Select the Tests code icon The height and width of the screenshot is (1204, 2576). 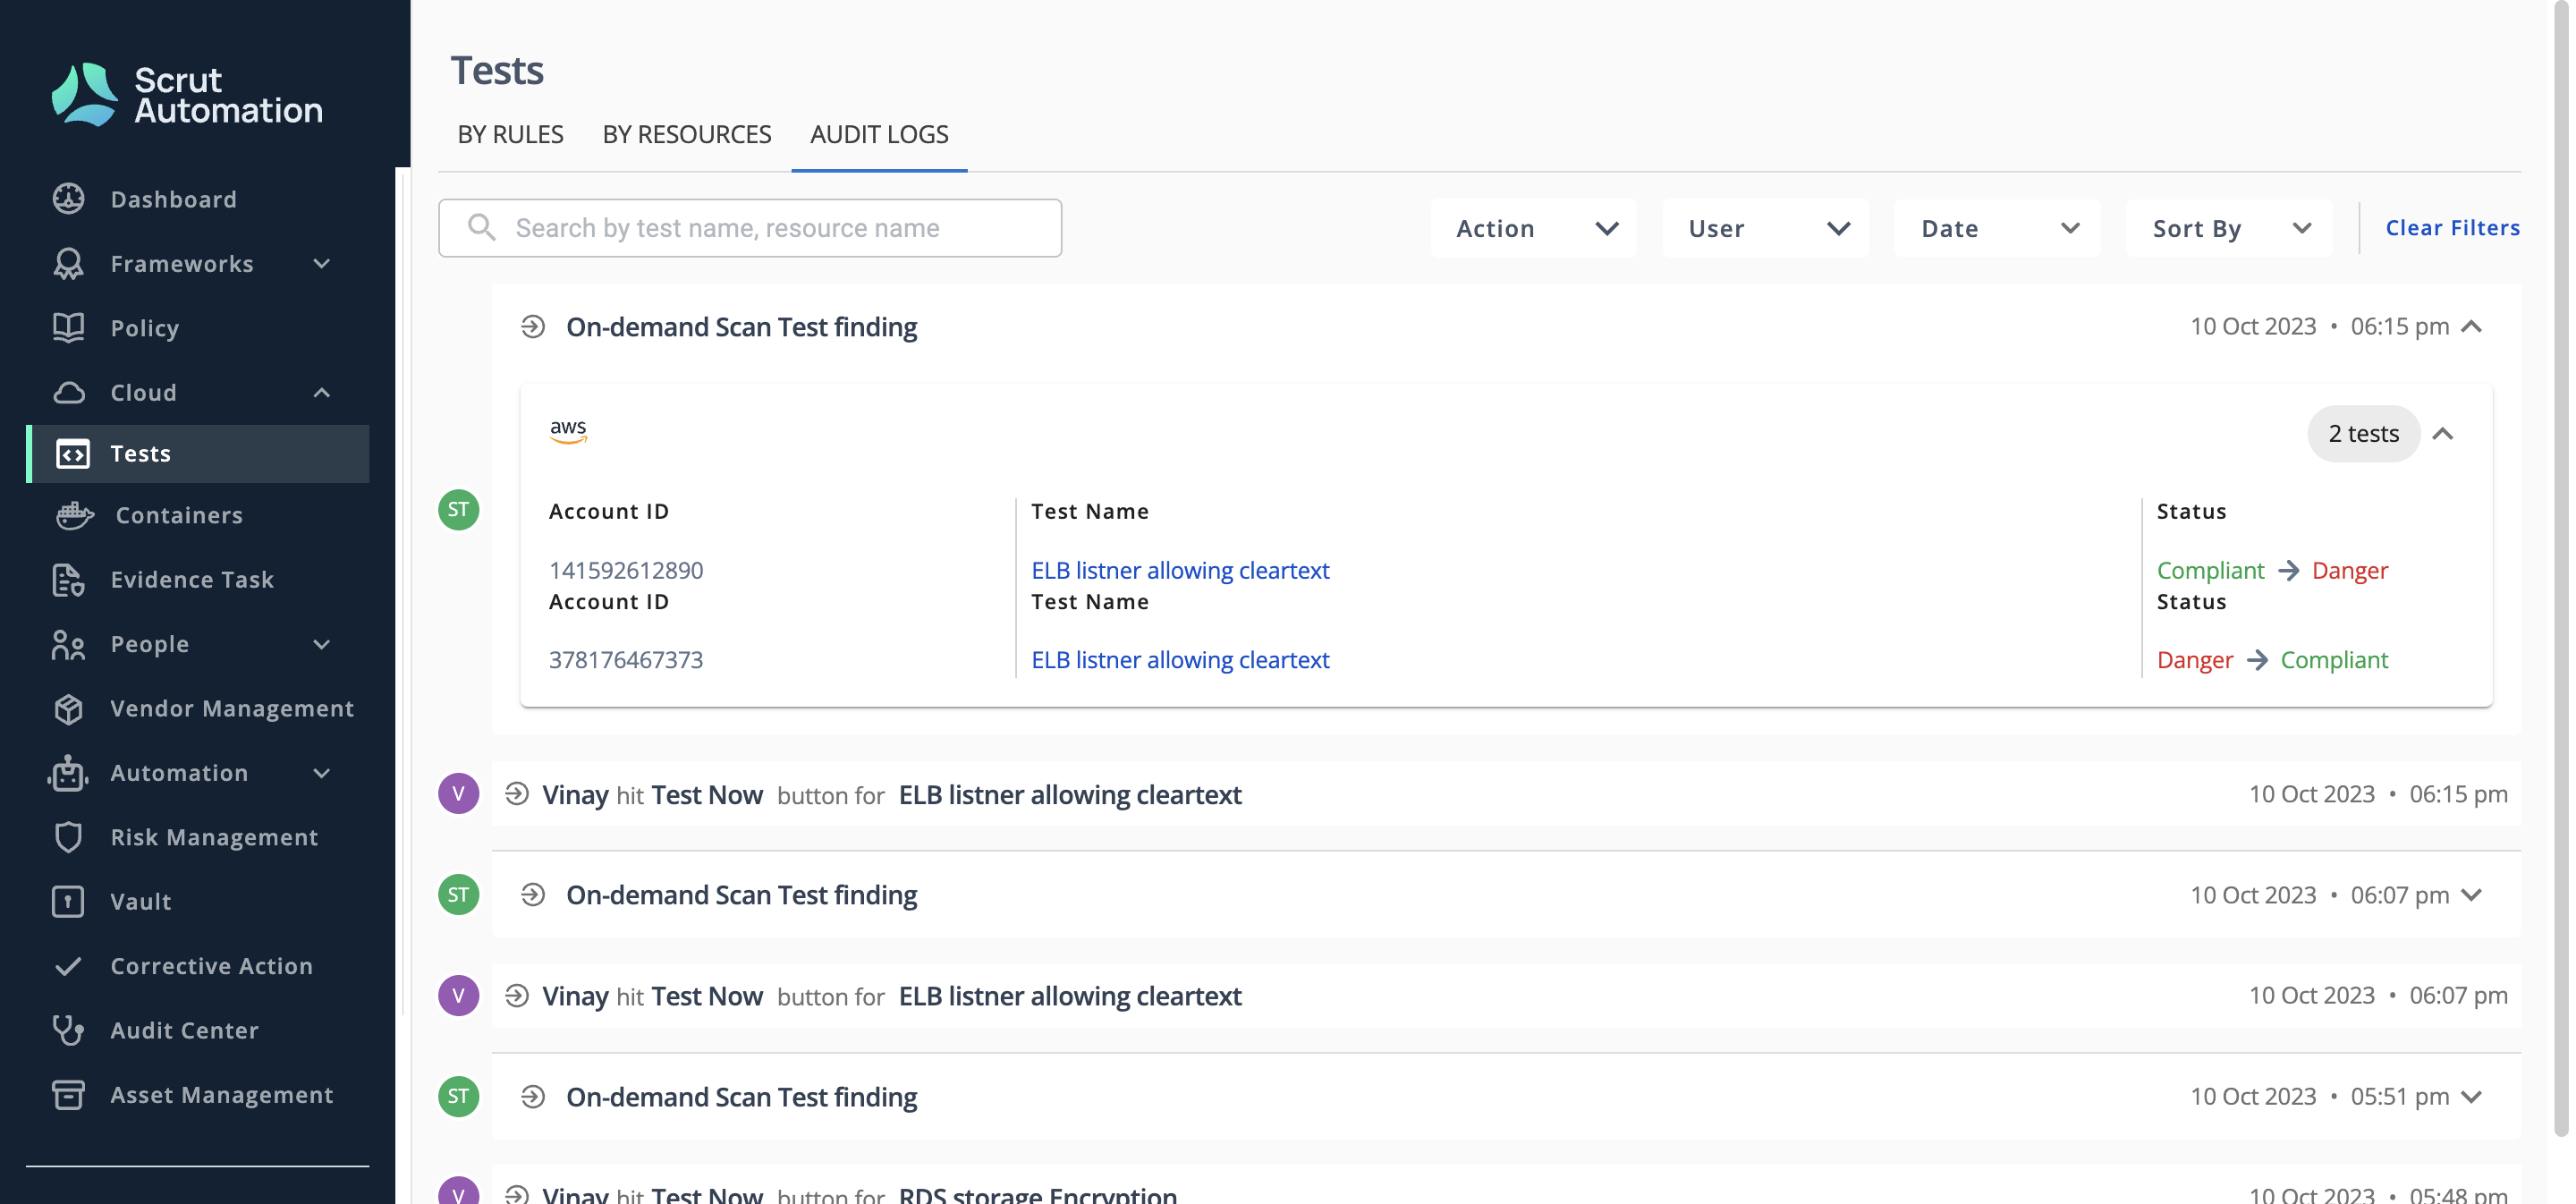72,454
